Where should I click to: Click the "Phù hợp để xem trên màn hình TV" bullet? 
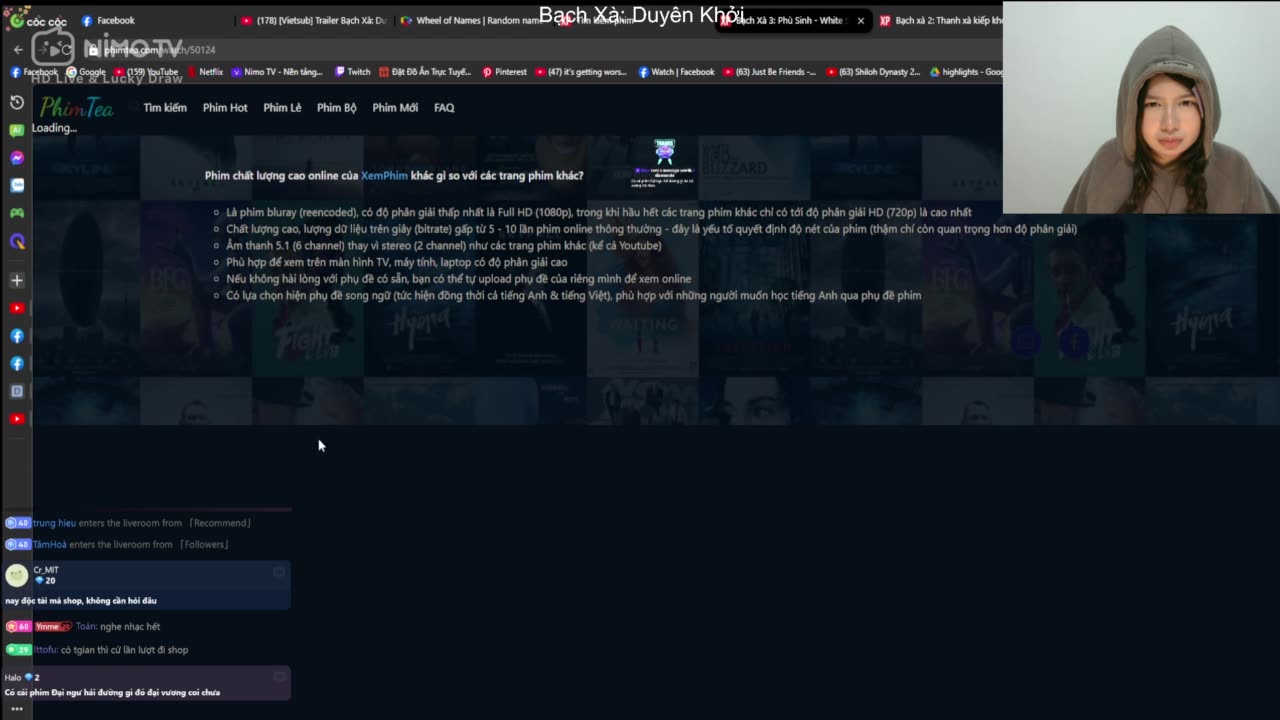point(396,262)
